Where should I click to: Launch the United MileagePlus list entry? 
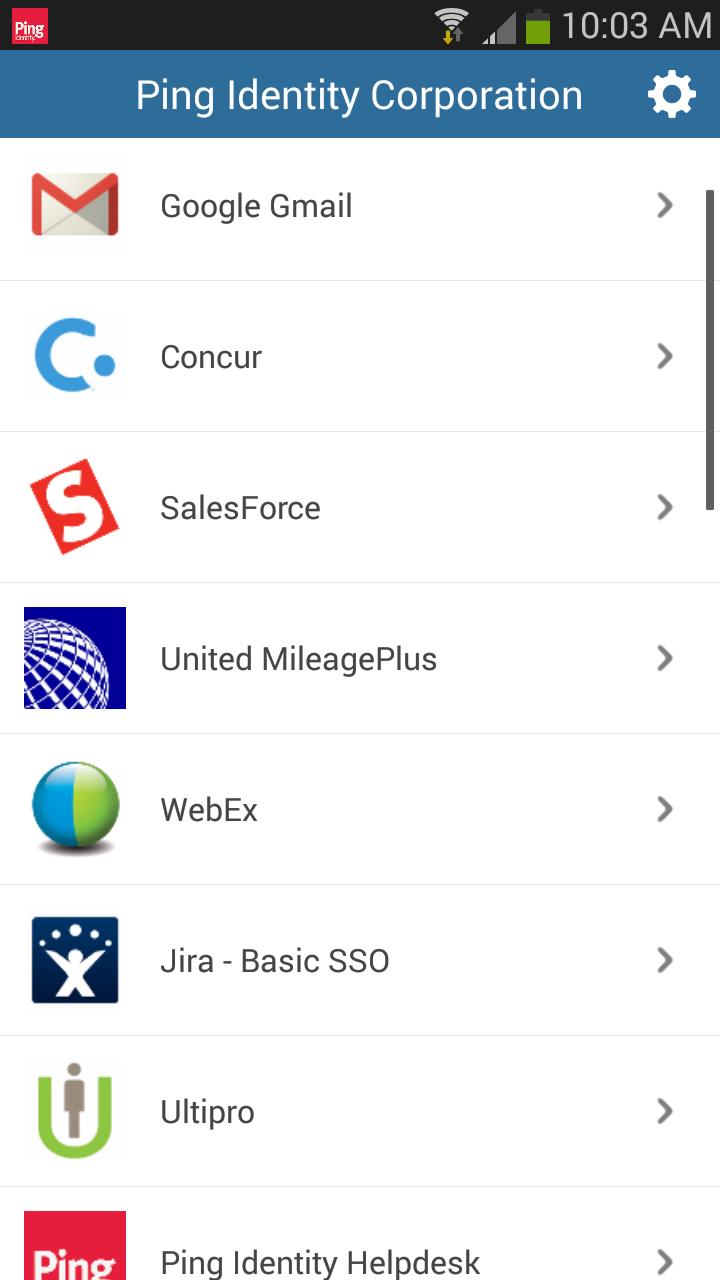360,658
